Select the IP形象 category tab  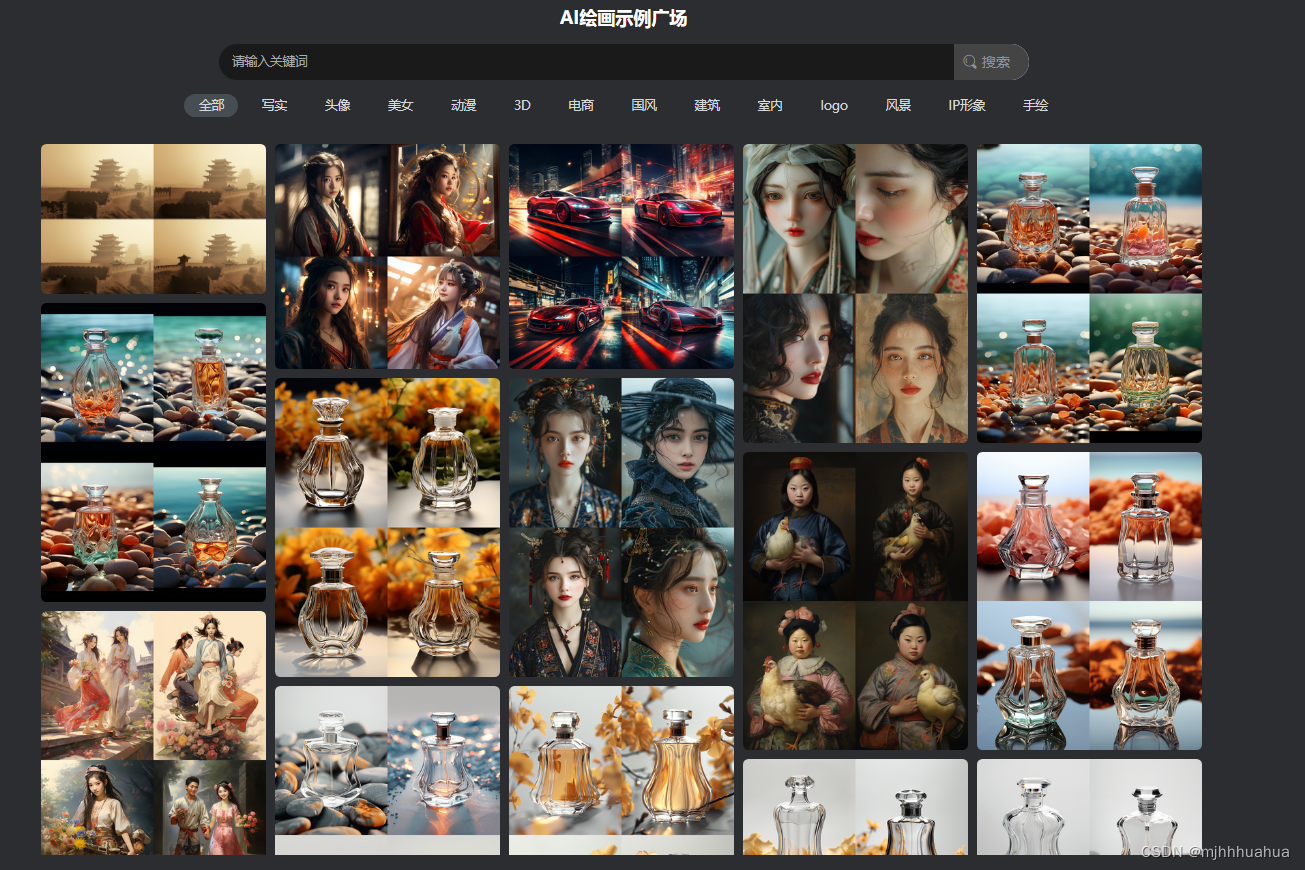(x=967, y=105)
